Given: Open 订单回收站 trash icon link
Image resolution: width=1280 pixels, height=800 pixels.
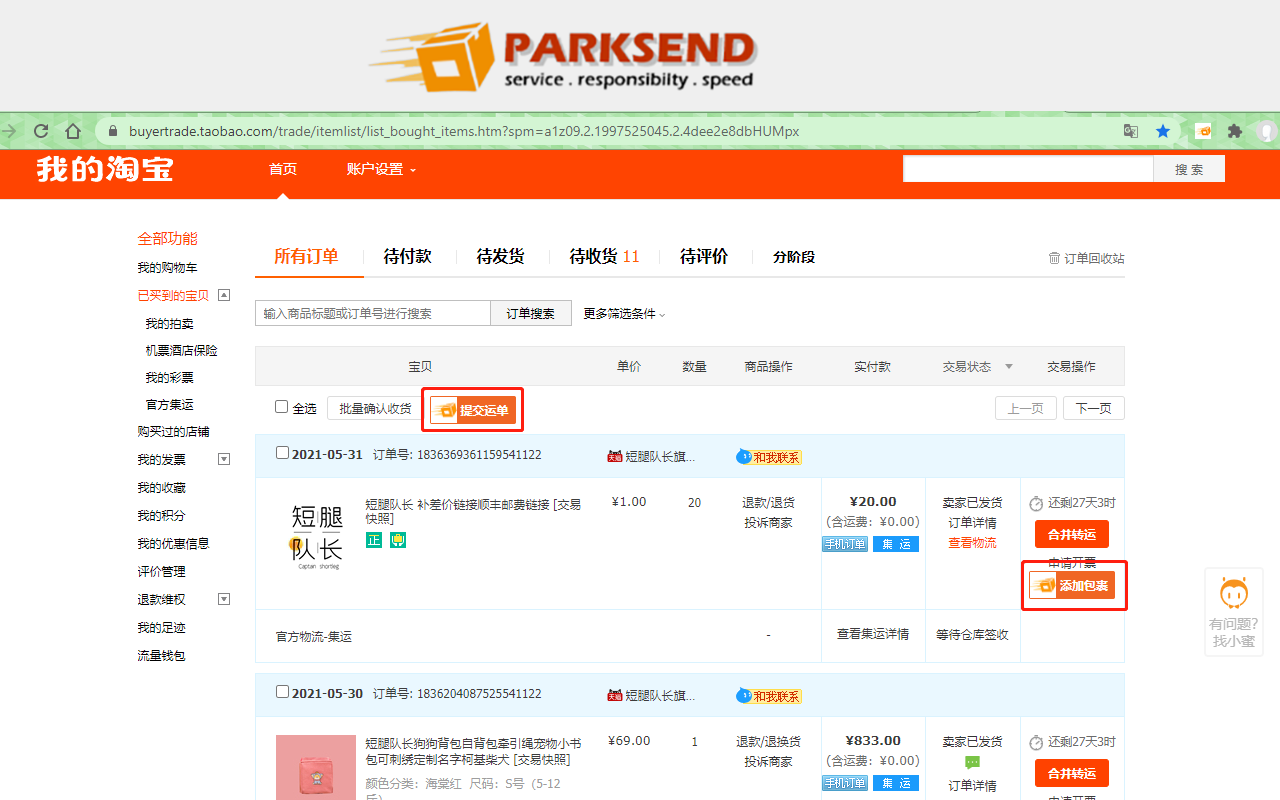Looking at the screenshot, I should [x=1086, y=258].
